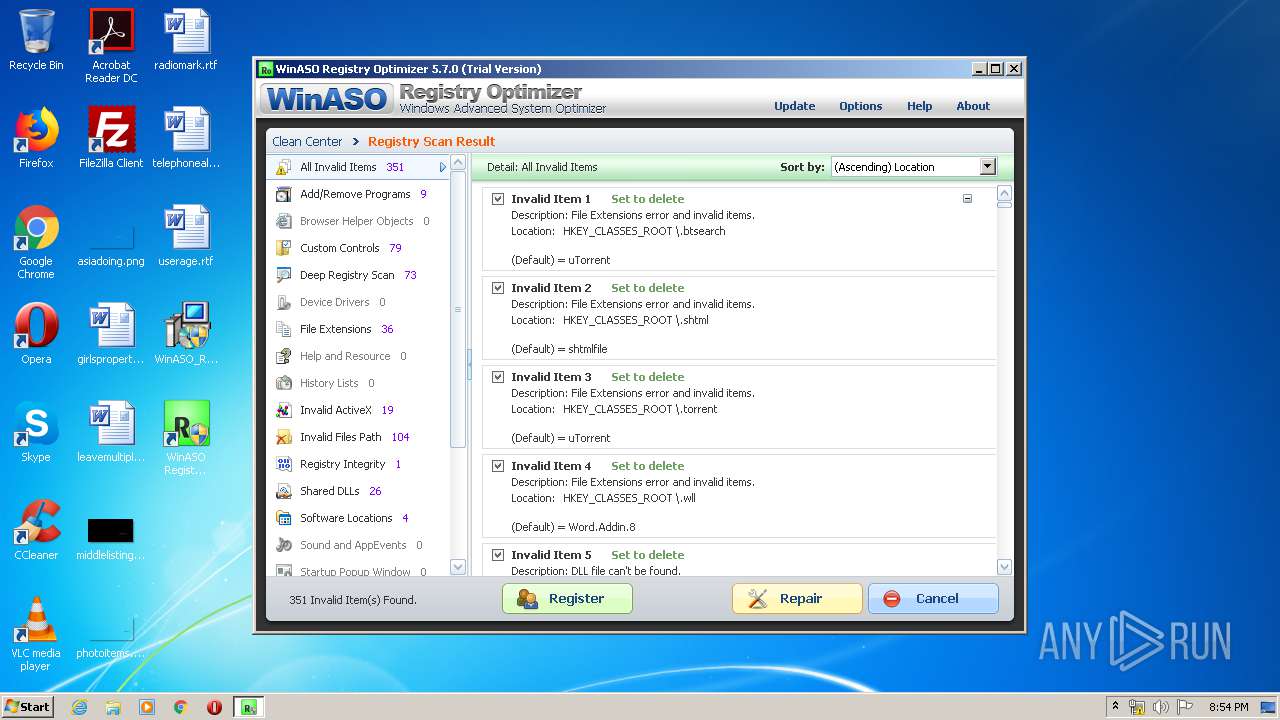Click the volume icon in system tray
1280x720 pixels.
pyautogui.click(x=1159, y=707)
